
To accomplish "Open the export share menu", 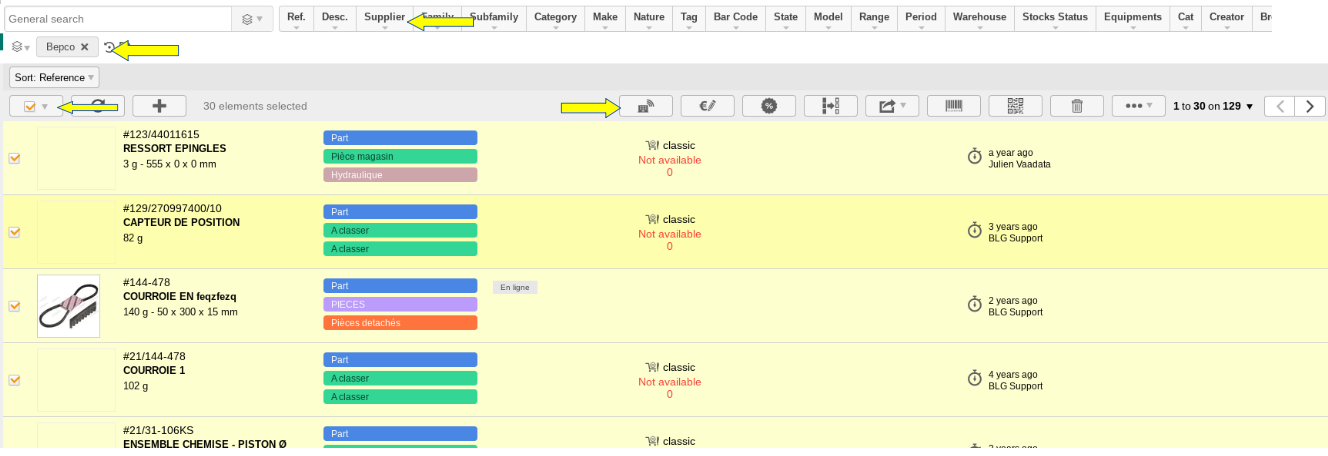I will point(892,106).
